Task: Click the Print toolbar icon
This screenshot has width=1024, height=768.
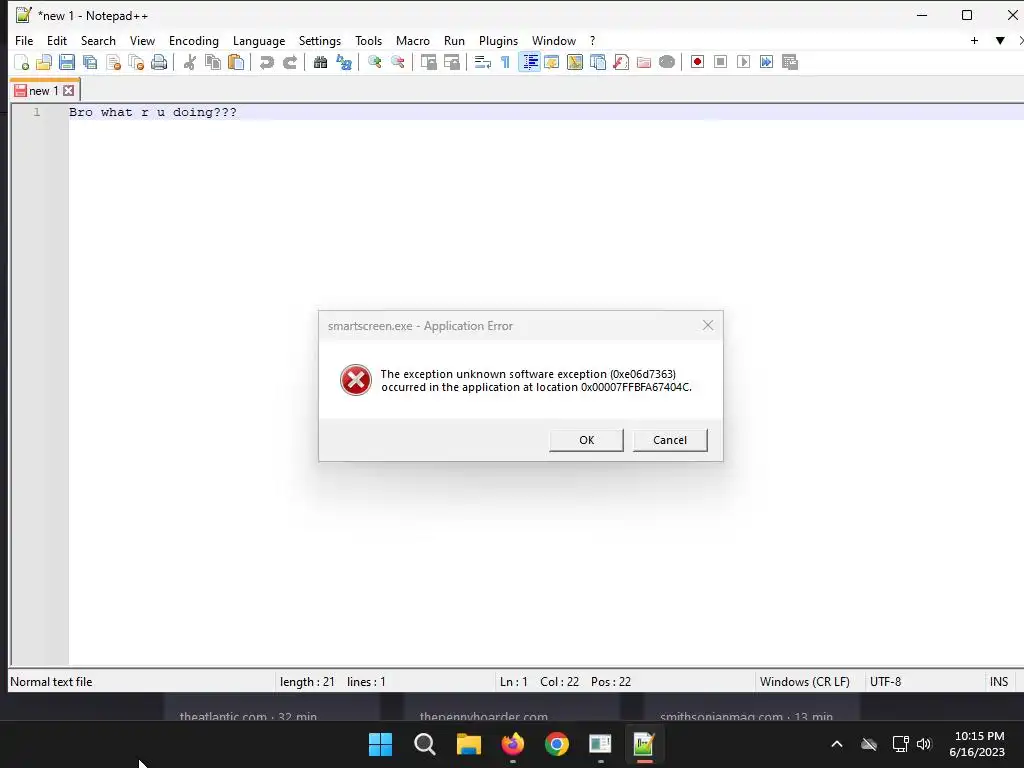Action: (159, 62)
